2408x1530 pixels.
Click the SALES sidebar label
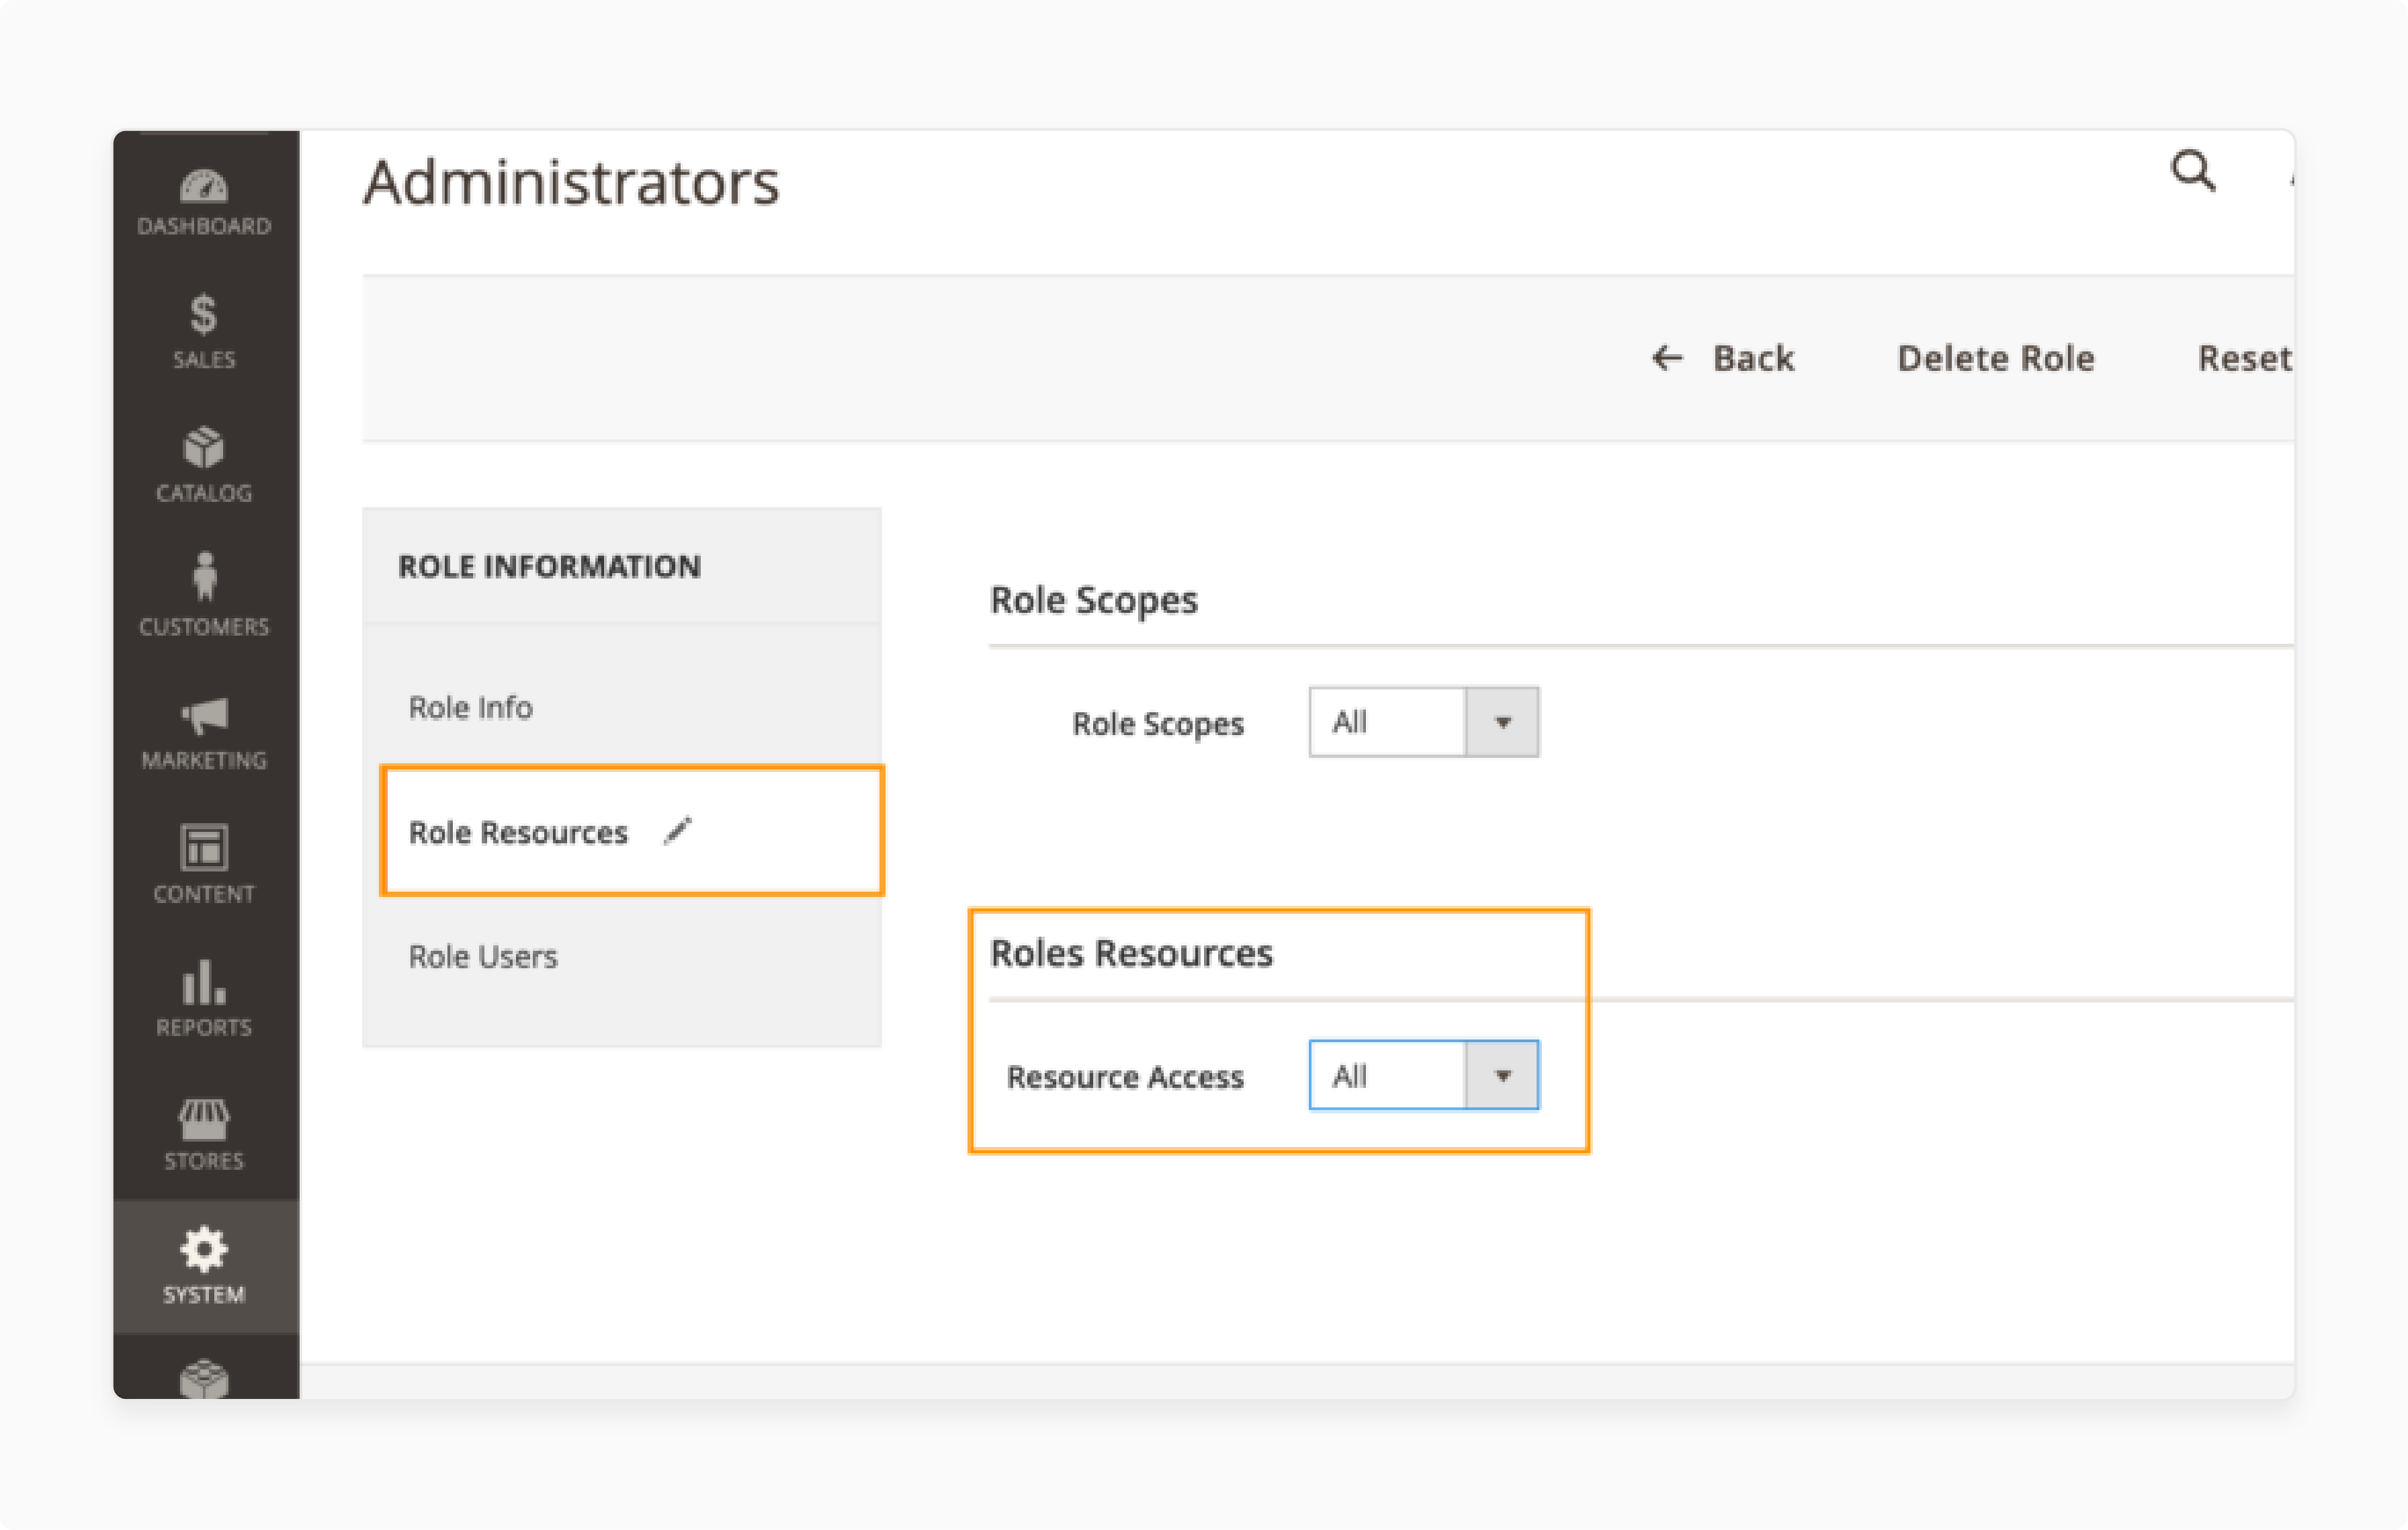click(204, 360)
